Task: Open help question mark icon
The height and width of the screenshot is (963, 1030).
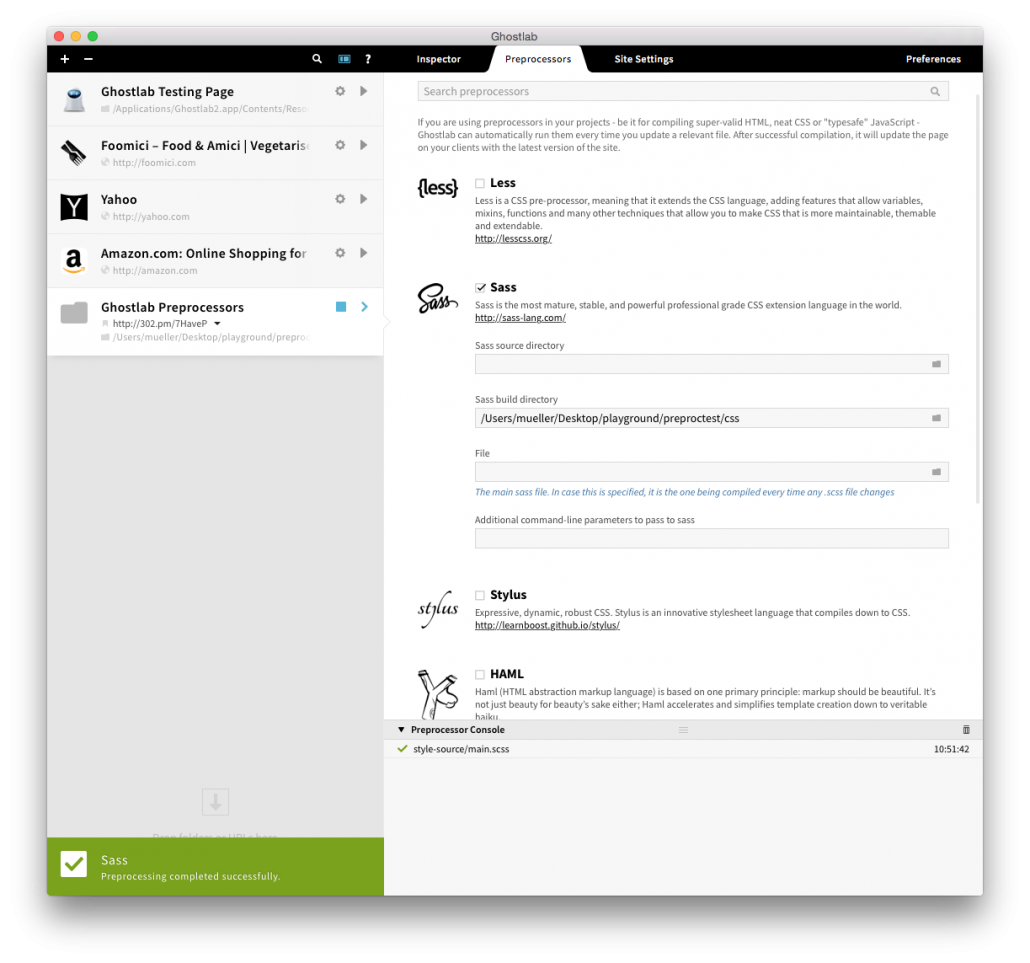Action: tap(368, 59)
